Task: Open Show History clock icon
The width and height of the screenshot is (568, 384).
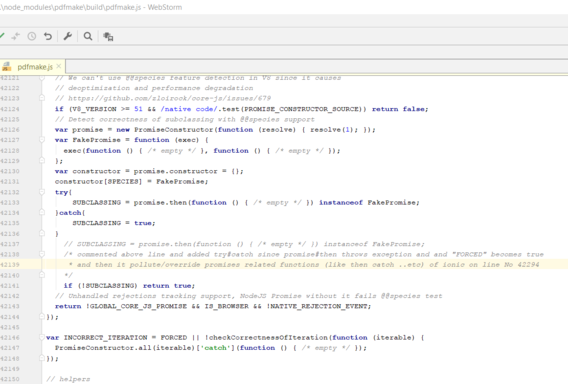Action: (32, 36)
